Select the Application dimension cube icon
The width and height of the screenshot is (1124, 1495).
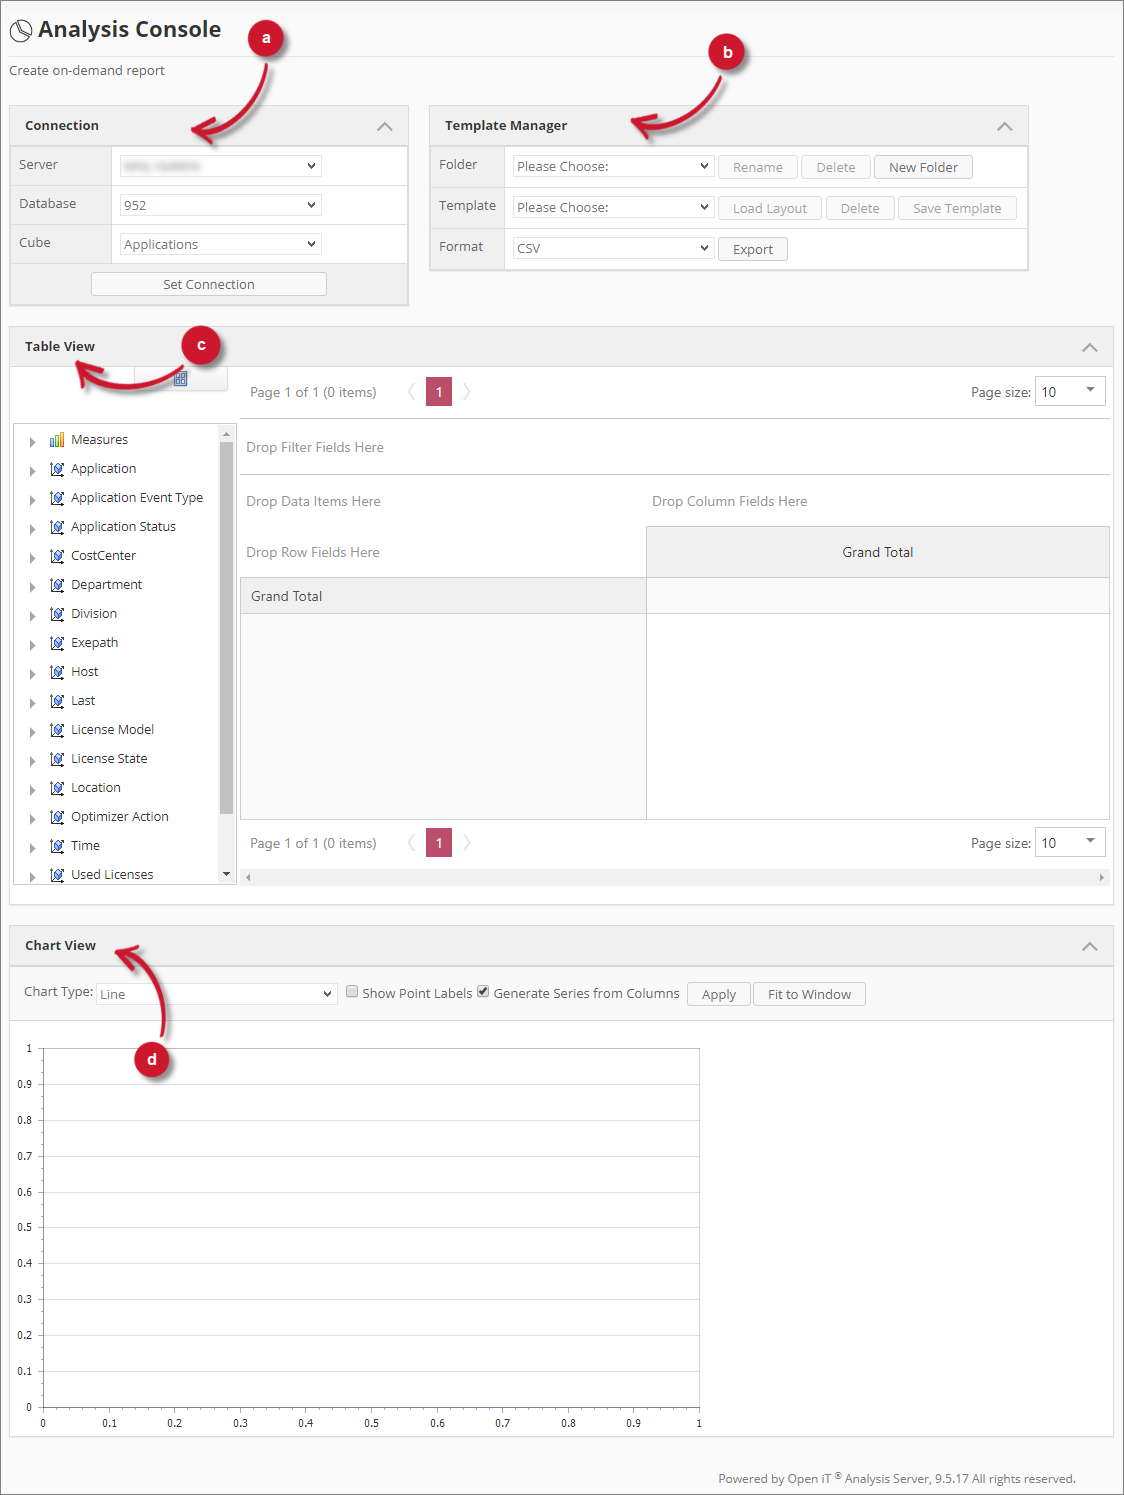56,468
